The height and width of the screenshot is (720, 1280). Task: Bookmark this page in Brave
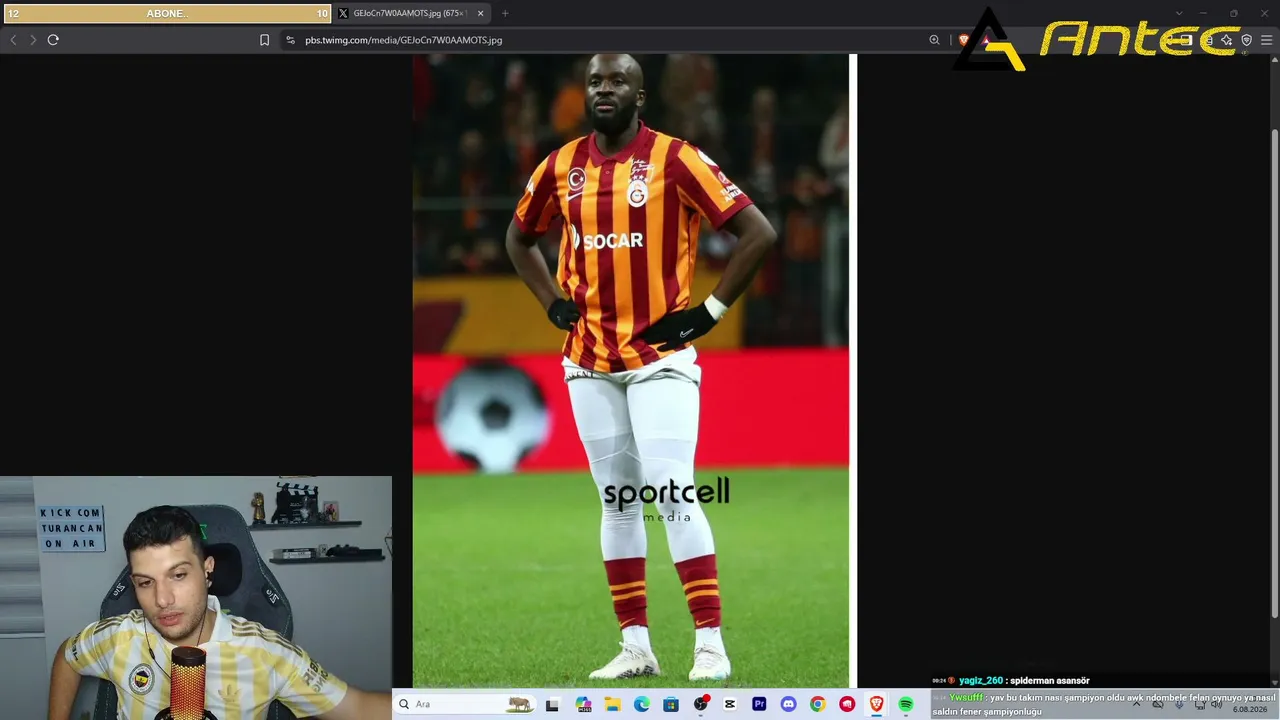[264, 40]
